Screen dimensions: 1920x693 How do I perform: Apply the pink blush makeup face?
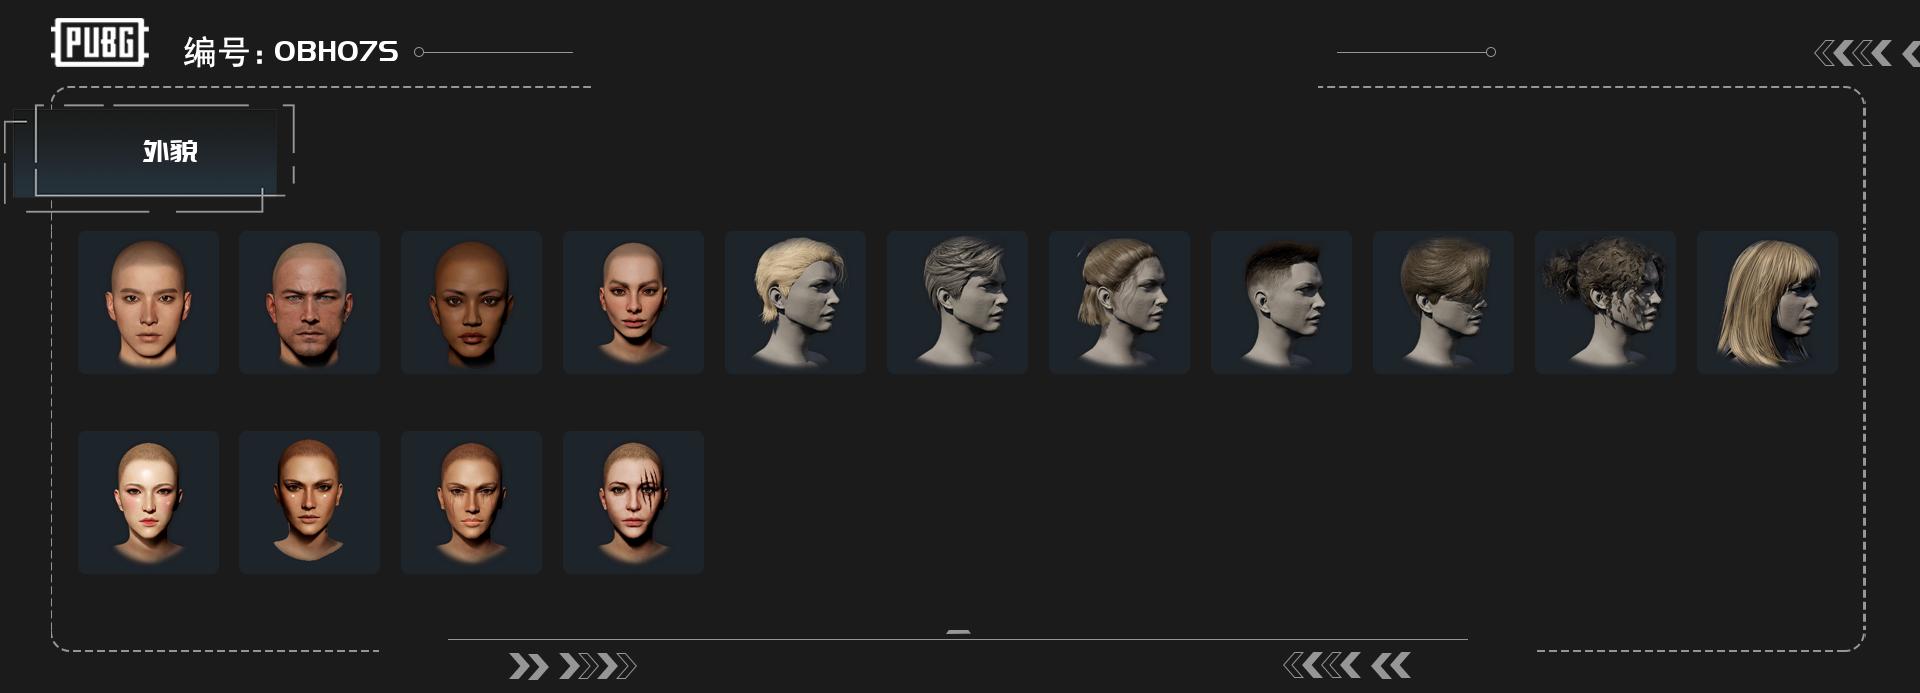[x=148, y=502]
